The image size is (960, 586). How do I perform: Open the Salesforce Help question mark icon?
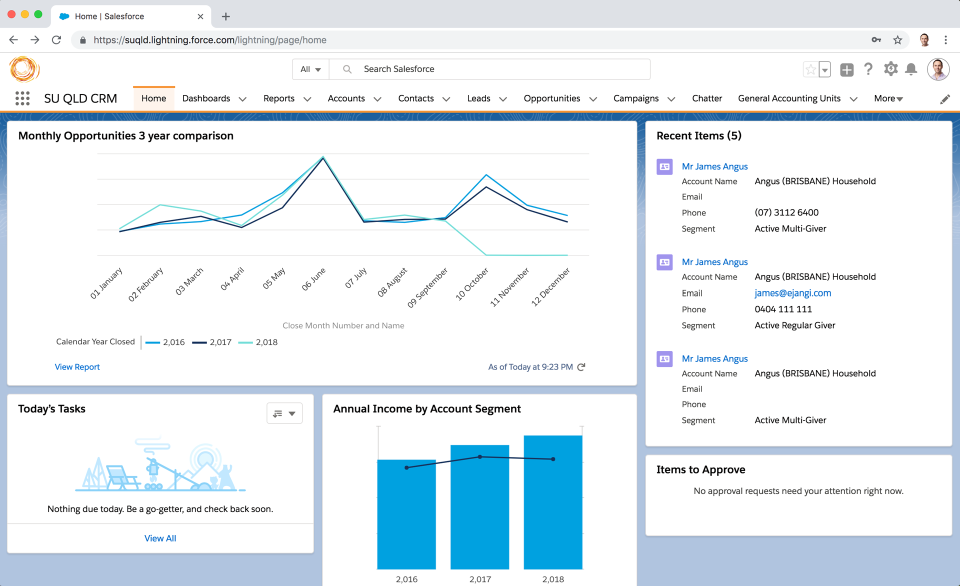(x=868, y=69)
